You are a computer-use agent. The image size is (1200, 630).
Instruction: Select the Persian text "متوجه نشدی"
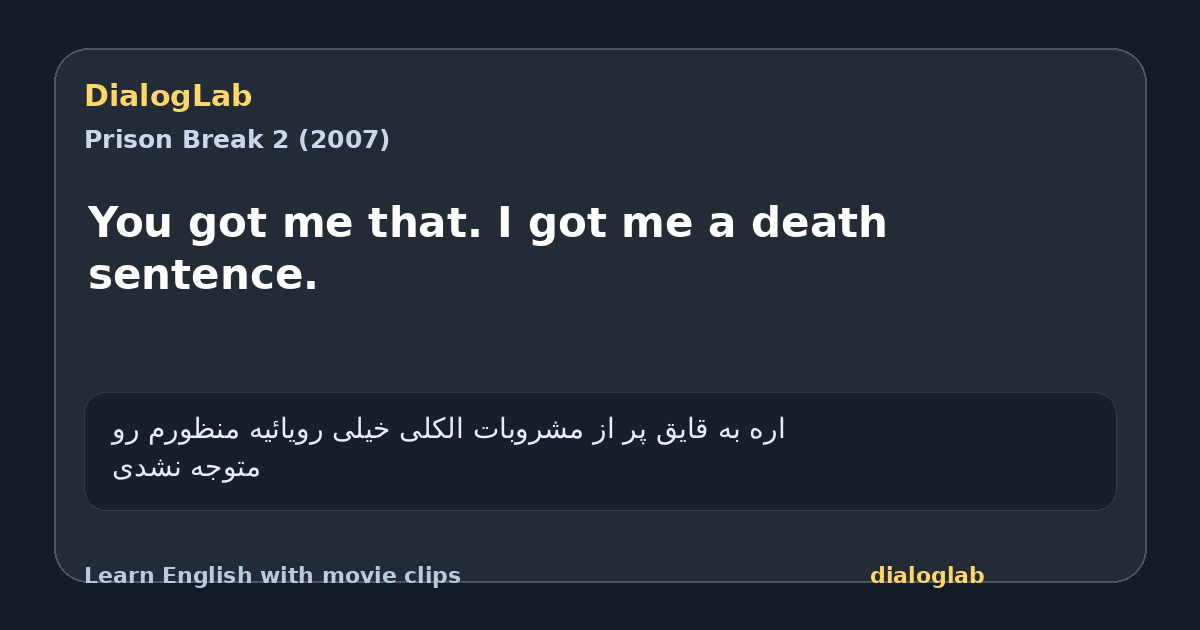point(186,467)
